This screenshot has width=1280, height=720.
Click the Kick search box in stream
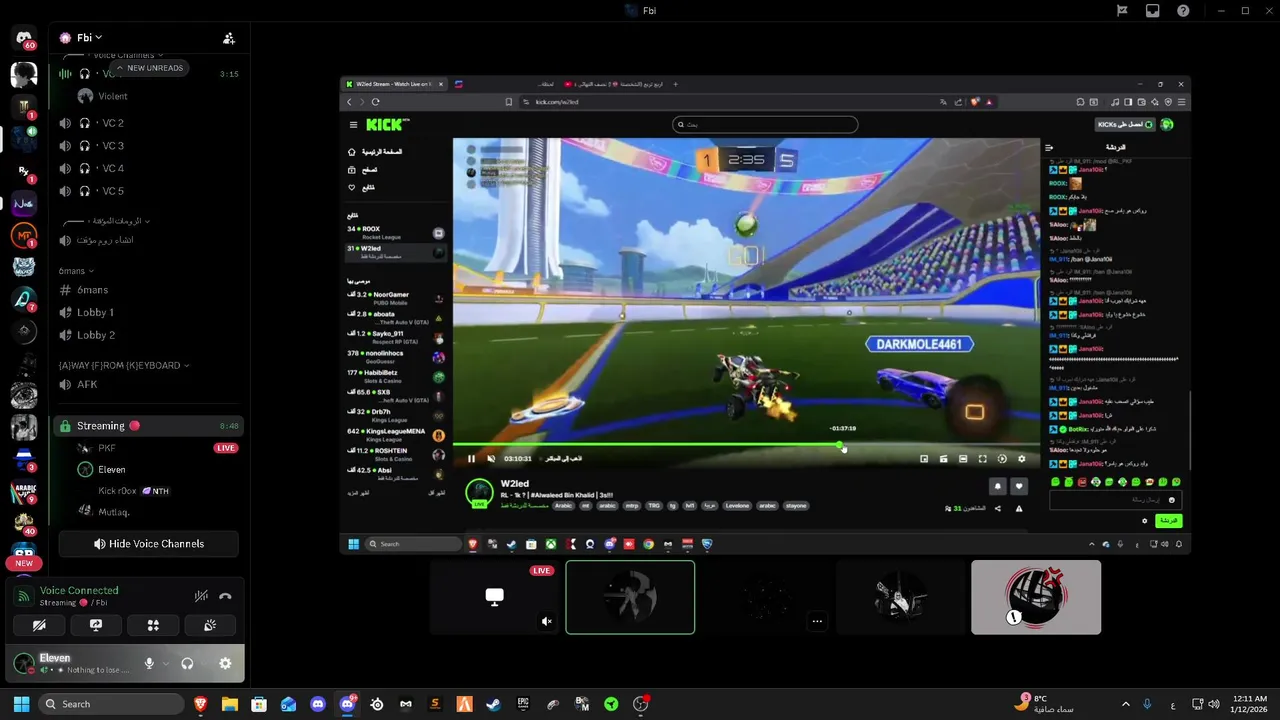[765, 125]
